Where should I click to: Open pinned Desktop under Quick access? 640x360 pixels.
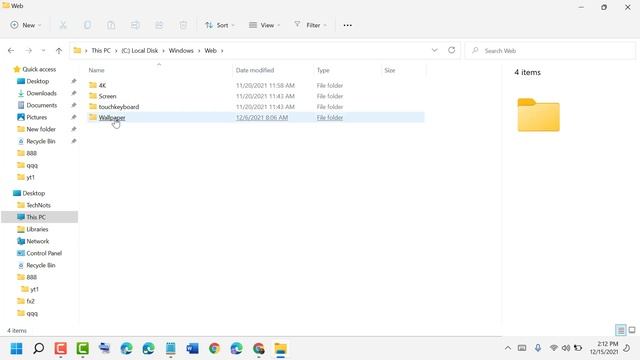[x=38, y=81]
